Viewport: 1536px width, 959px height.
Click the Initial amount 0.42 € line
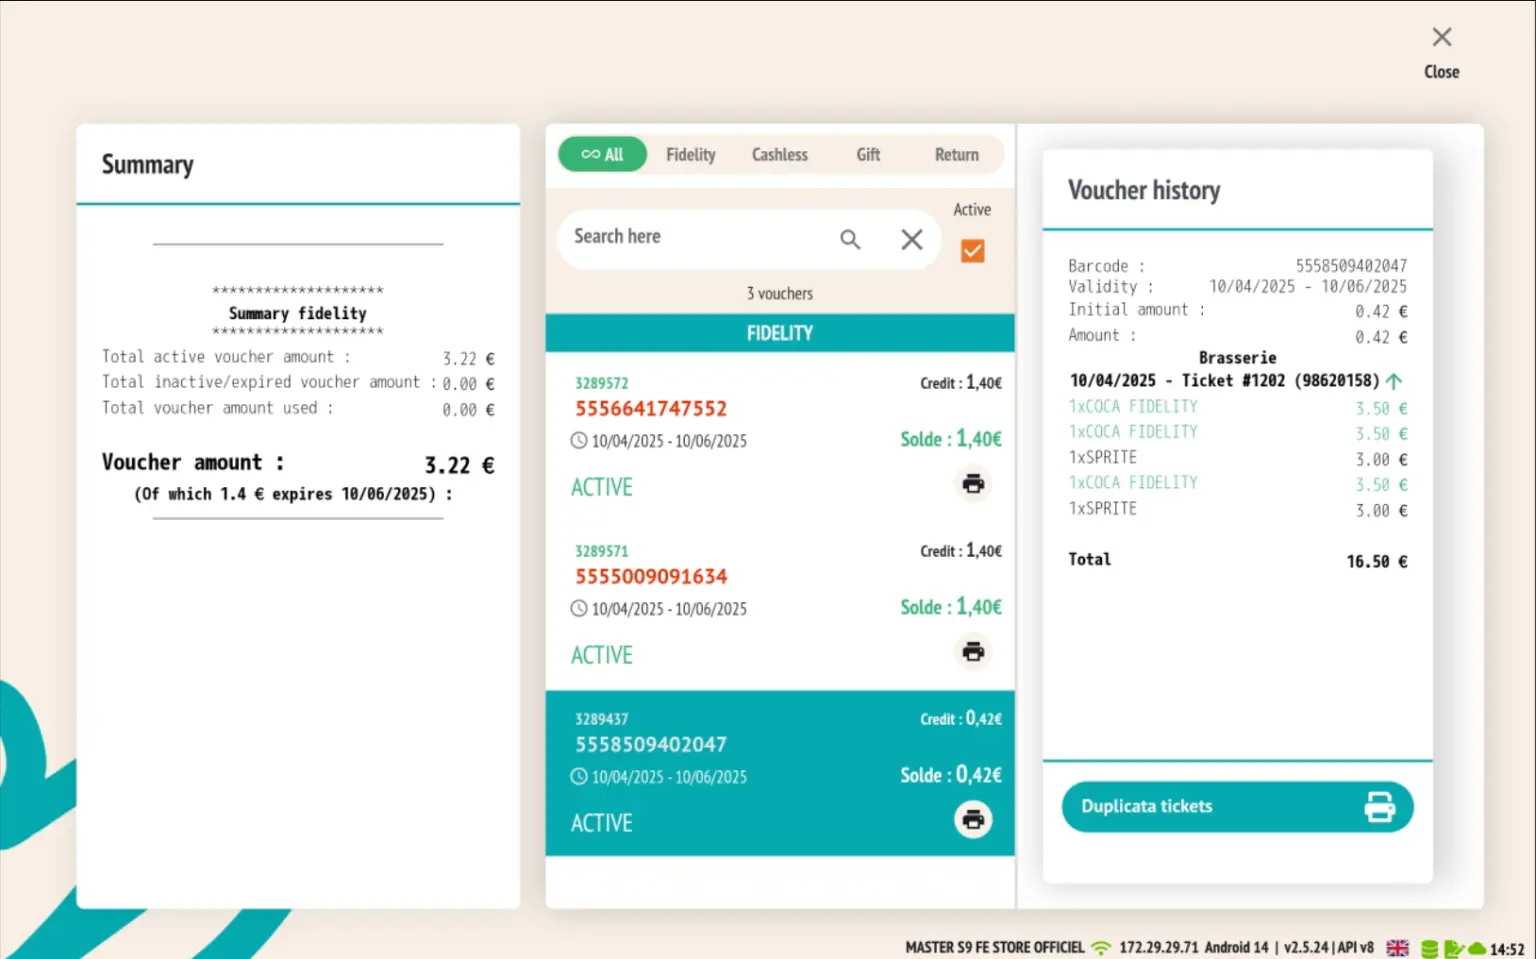pos(1238,311)
